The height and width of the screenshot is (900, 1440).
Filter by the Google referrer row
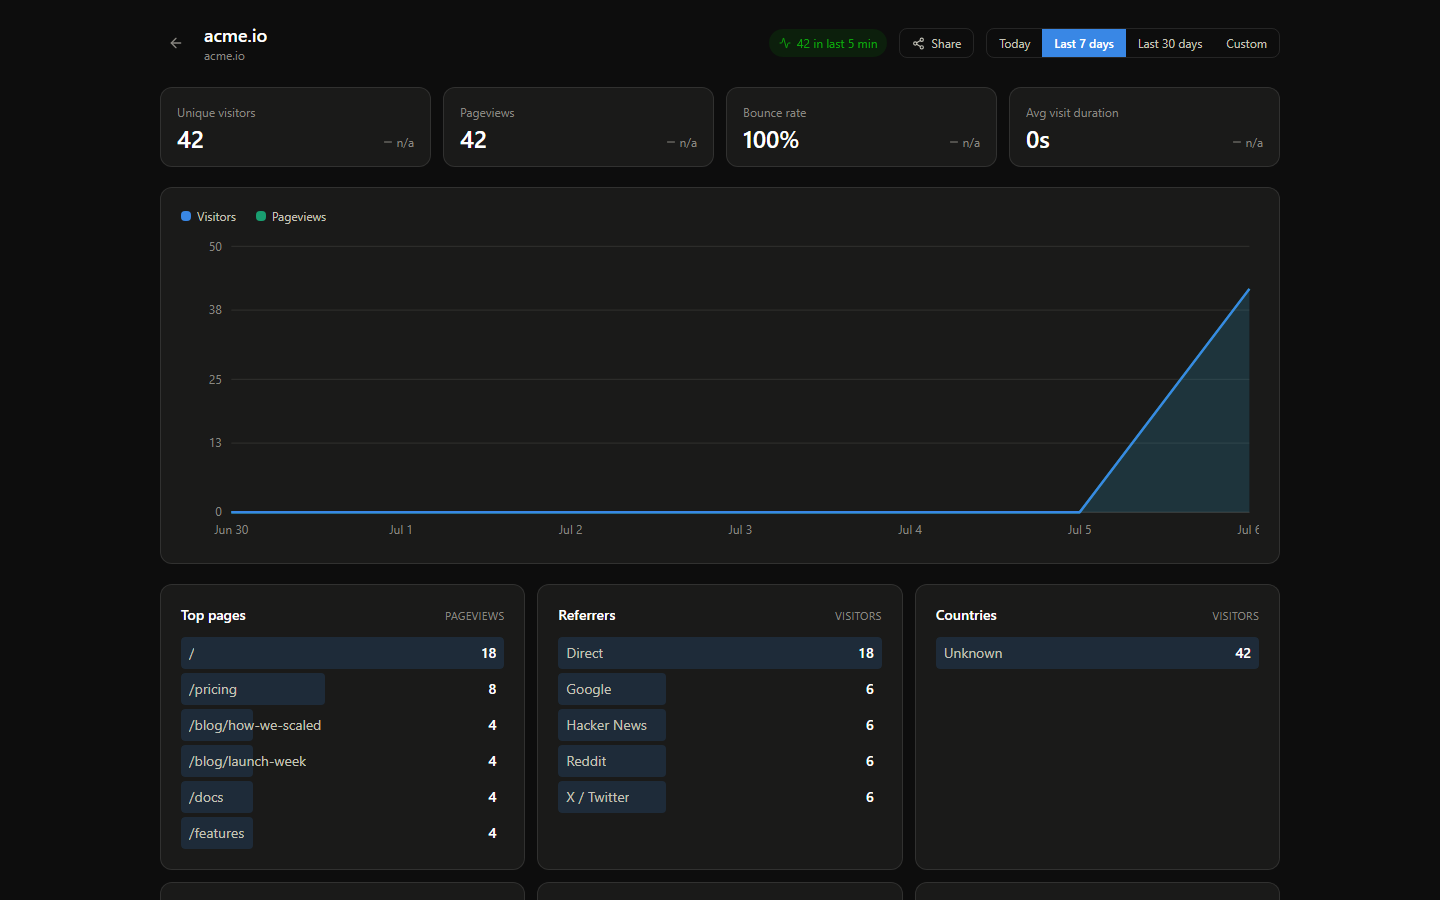click(x=720, y=689)
